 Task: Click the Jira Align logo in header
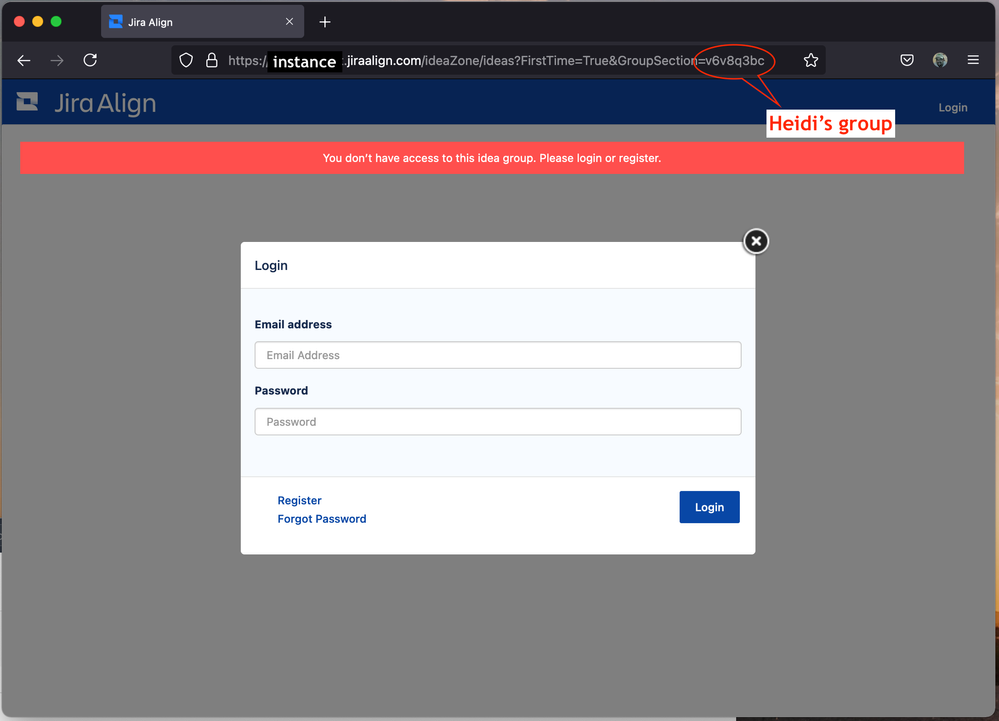(x=86, y=103)
